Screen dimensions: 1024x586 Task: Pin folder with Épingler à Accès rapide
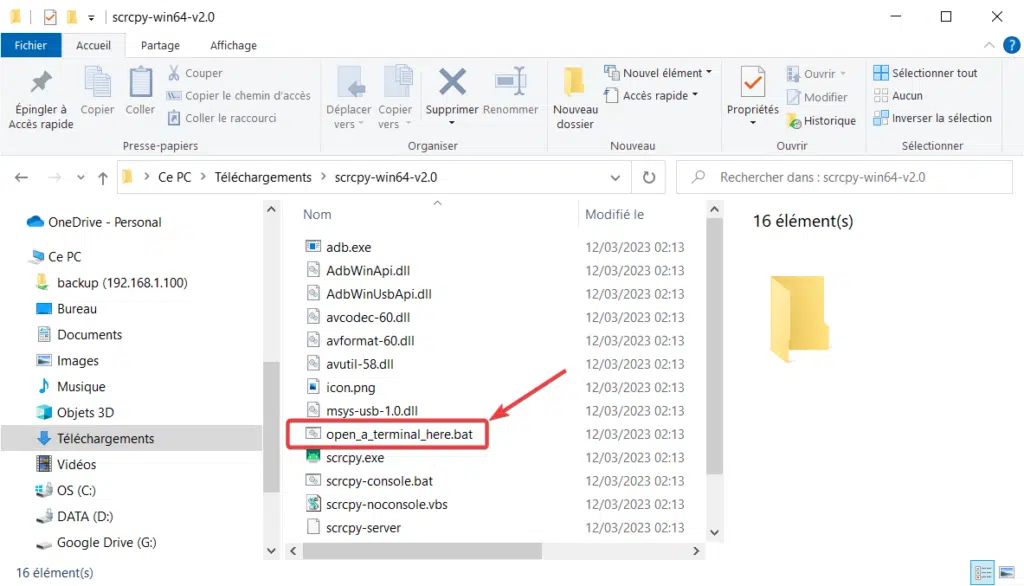[40, 99]
